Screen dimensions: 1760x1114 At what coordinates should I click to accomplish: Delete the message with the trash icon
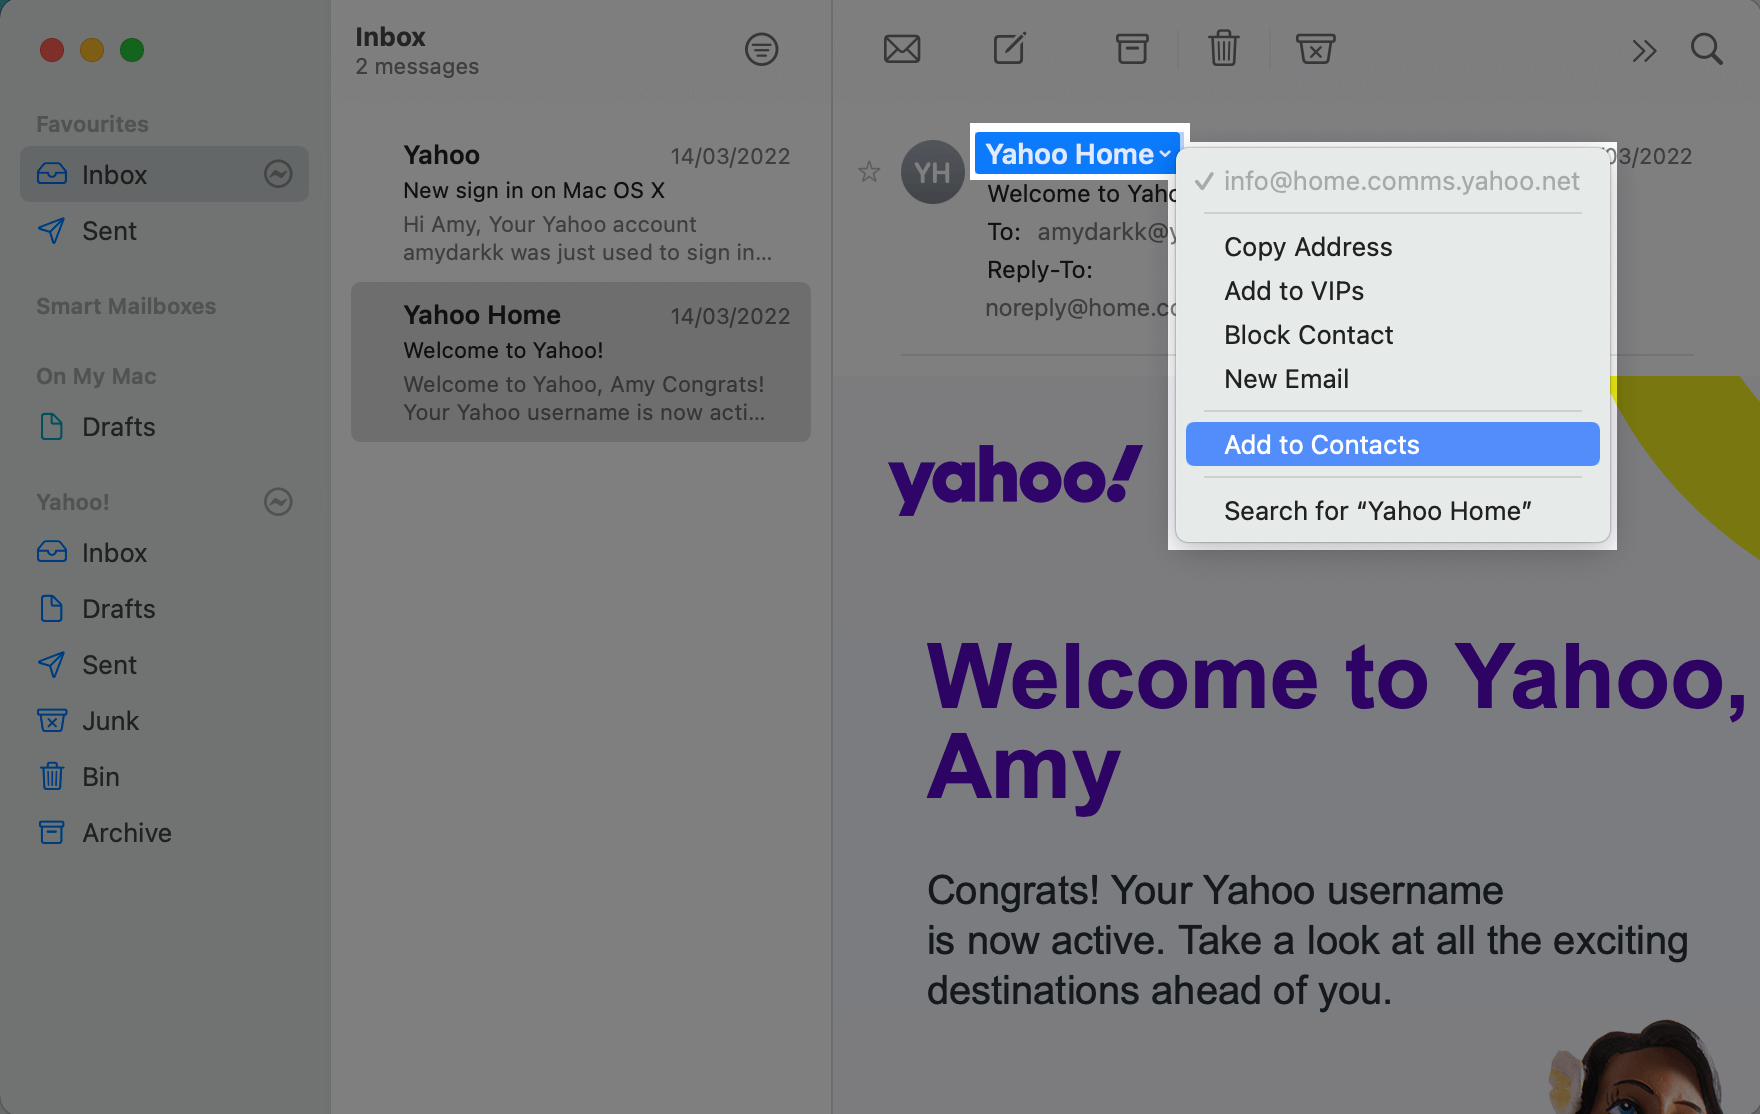point(1223,48)
